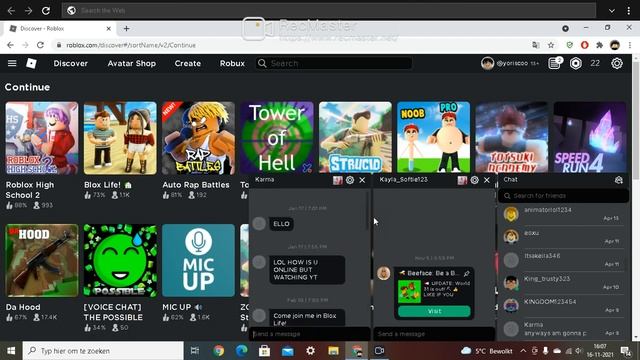Open chat settings gear in Karma chat
The height and width of the screenshot is (360, 640).
click(x=350, y=180)
